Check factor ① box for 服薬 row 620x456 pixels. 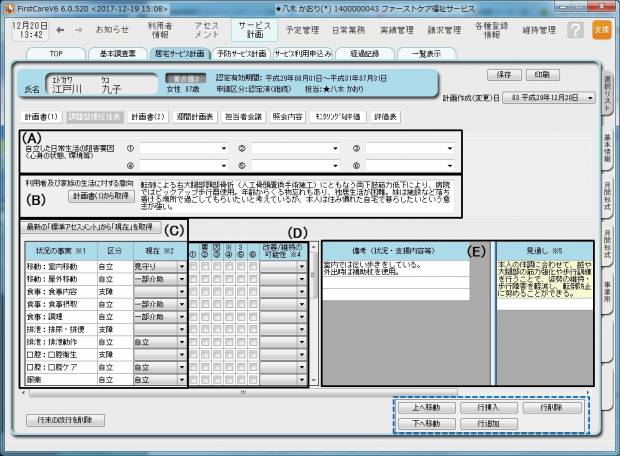click(193, 379)
